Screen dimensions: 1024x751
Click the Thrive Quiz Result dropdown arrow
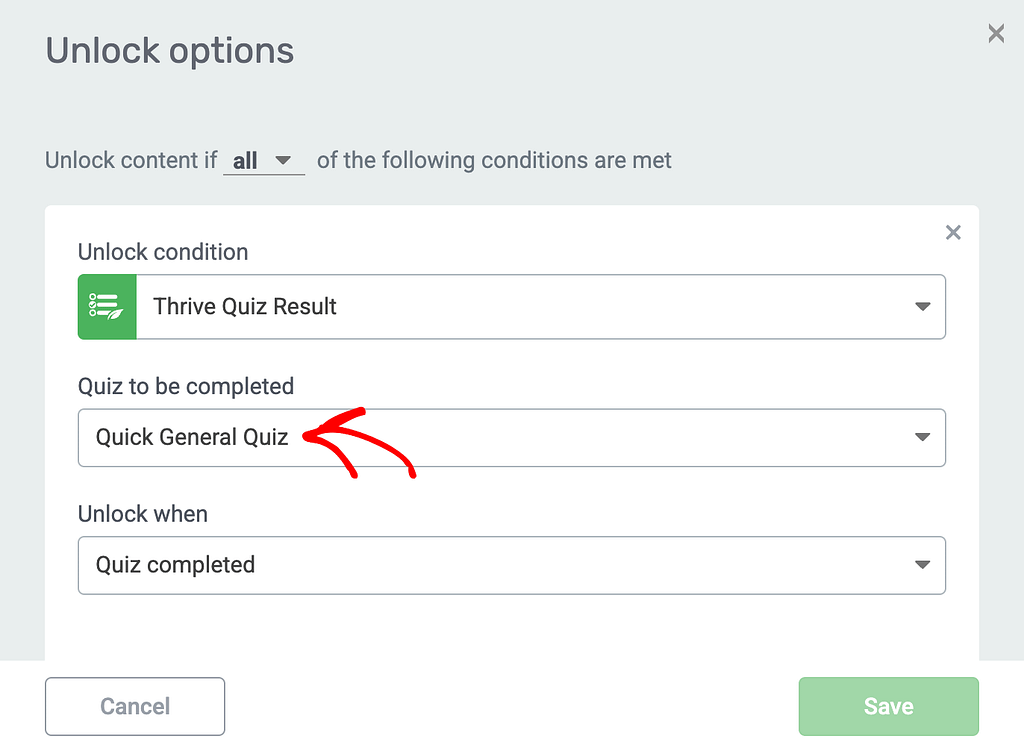922,307
